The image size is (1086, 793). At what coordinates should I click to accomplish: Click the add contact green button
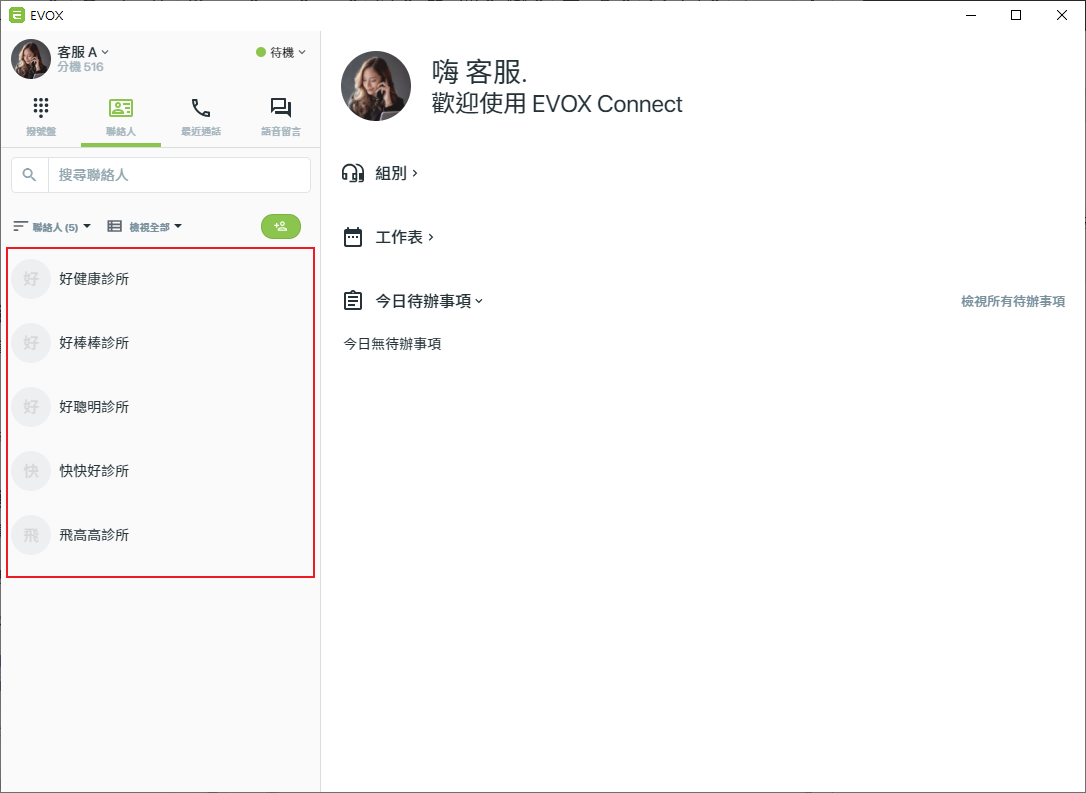coord(281,226)
